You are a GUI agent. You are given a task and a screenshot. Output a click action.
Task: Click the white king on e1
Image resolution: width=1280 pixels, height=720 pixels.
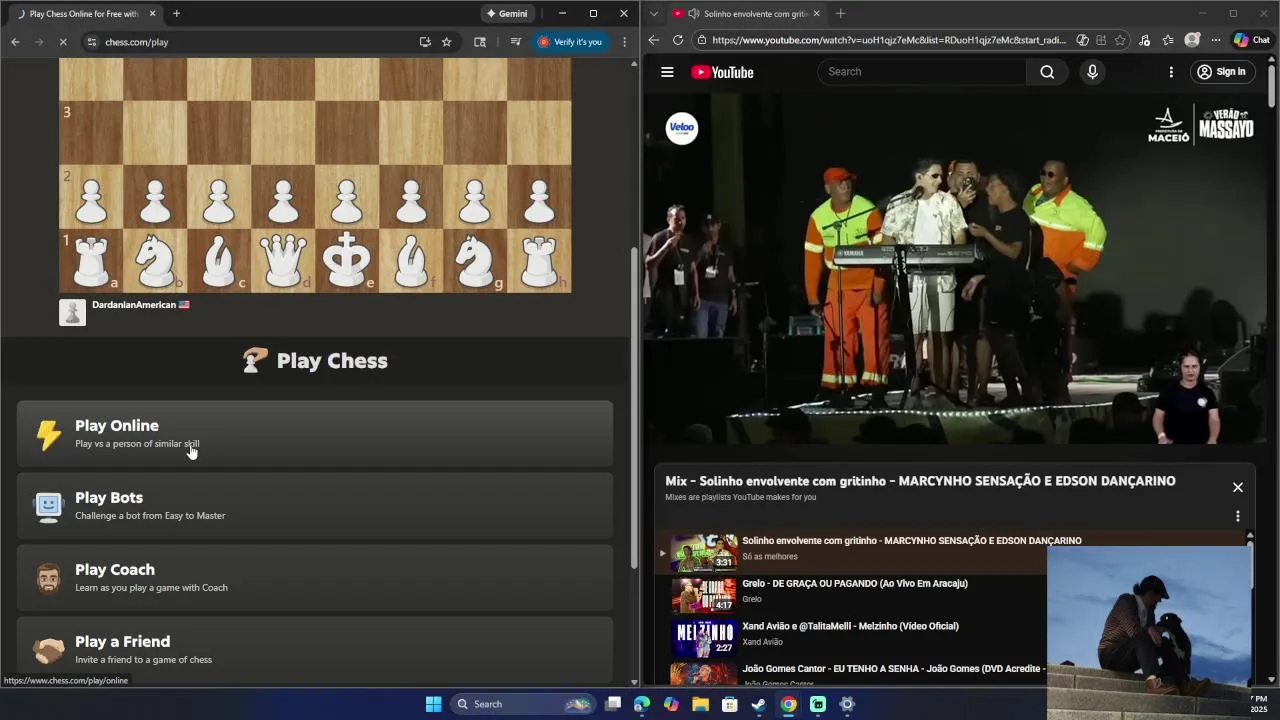click(347, 260)
